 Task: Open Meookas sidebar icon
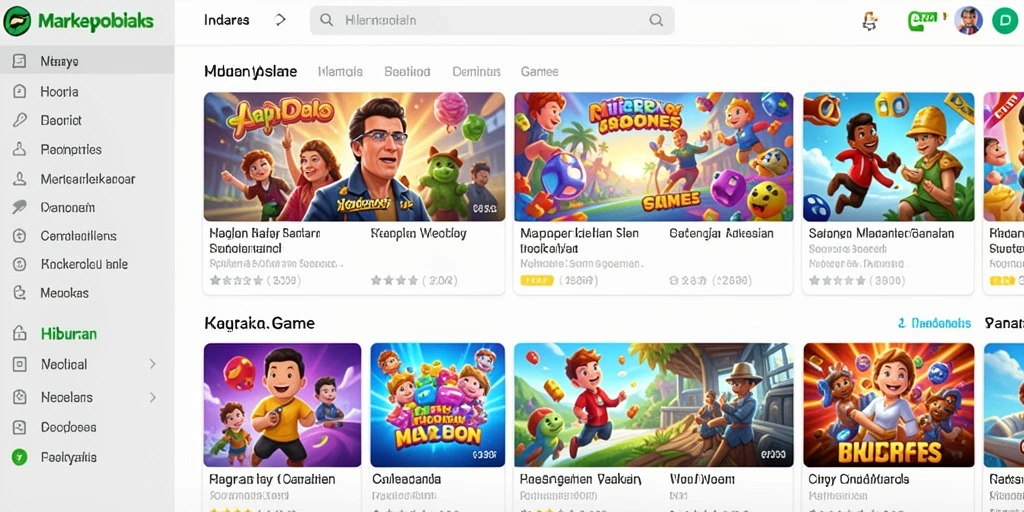point(20,293)
